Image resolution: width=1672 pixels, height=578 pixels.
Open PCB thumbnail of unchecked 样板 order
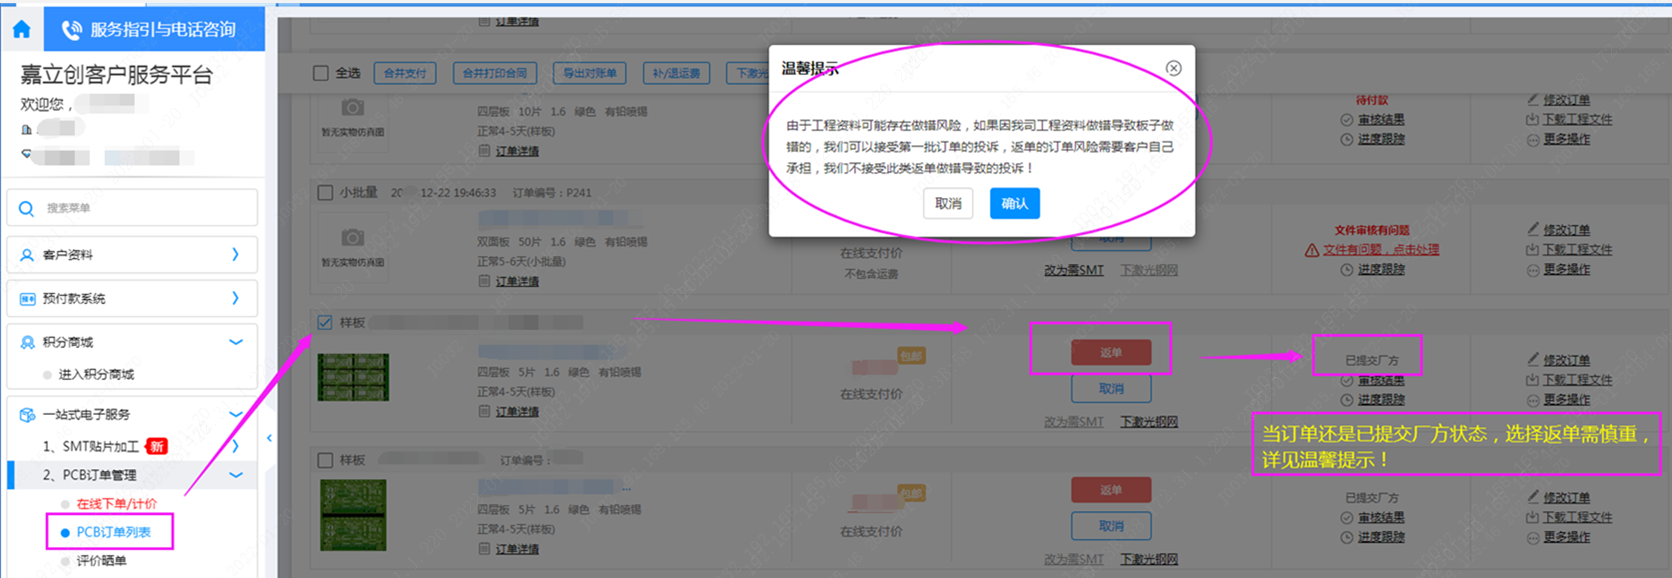353,515
